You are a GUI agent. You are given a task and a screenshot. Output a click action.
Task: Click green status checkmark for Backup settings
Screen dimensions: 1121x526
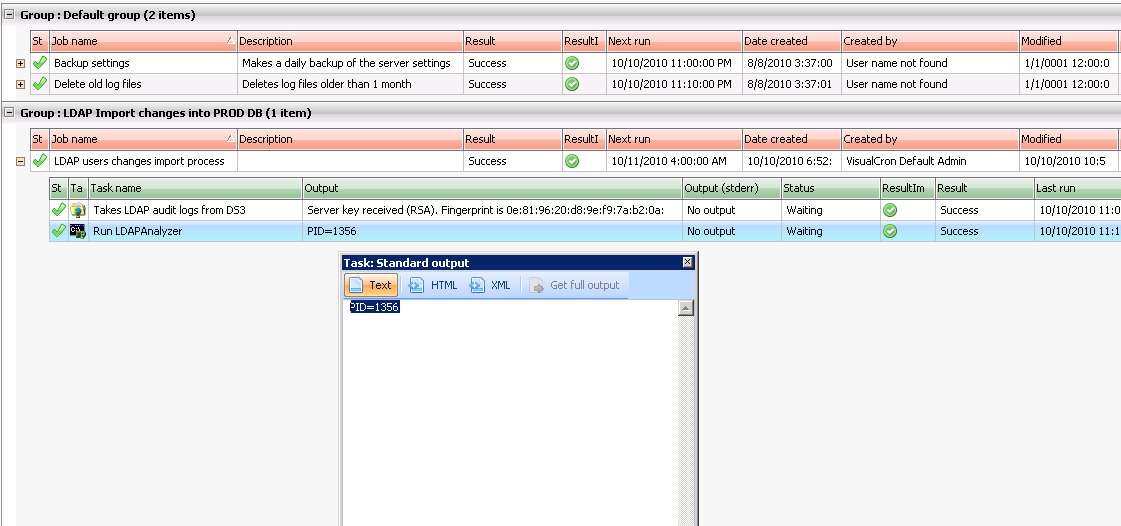(40, 63)
